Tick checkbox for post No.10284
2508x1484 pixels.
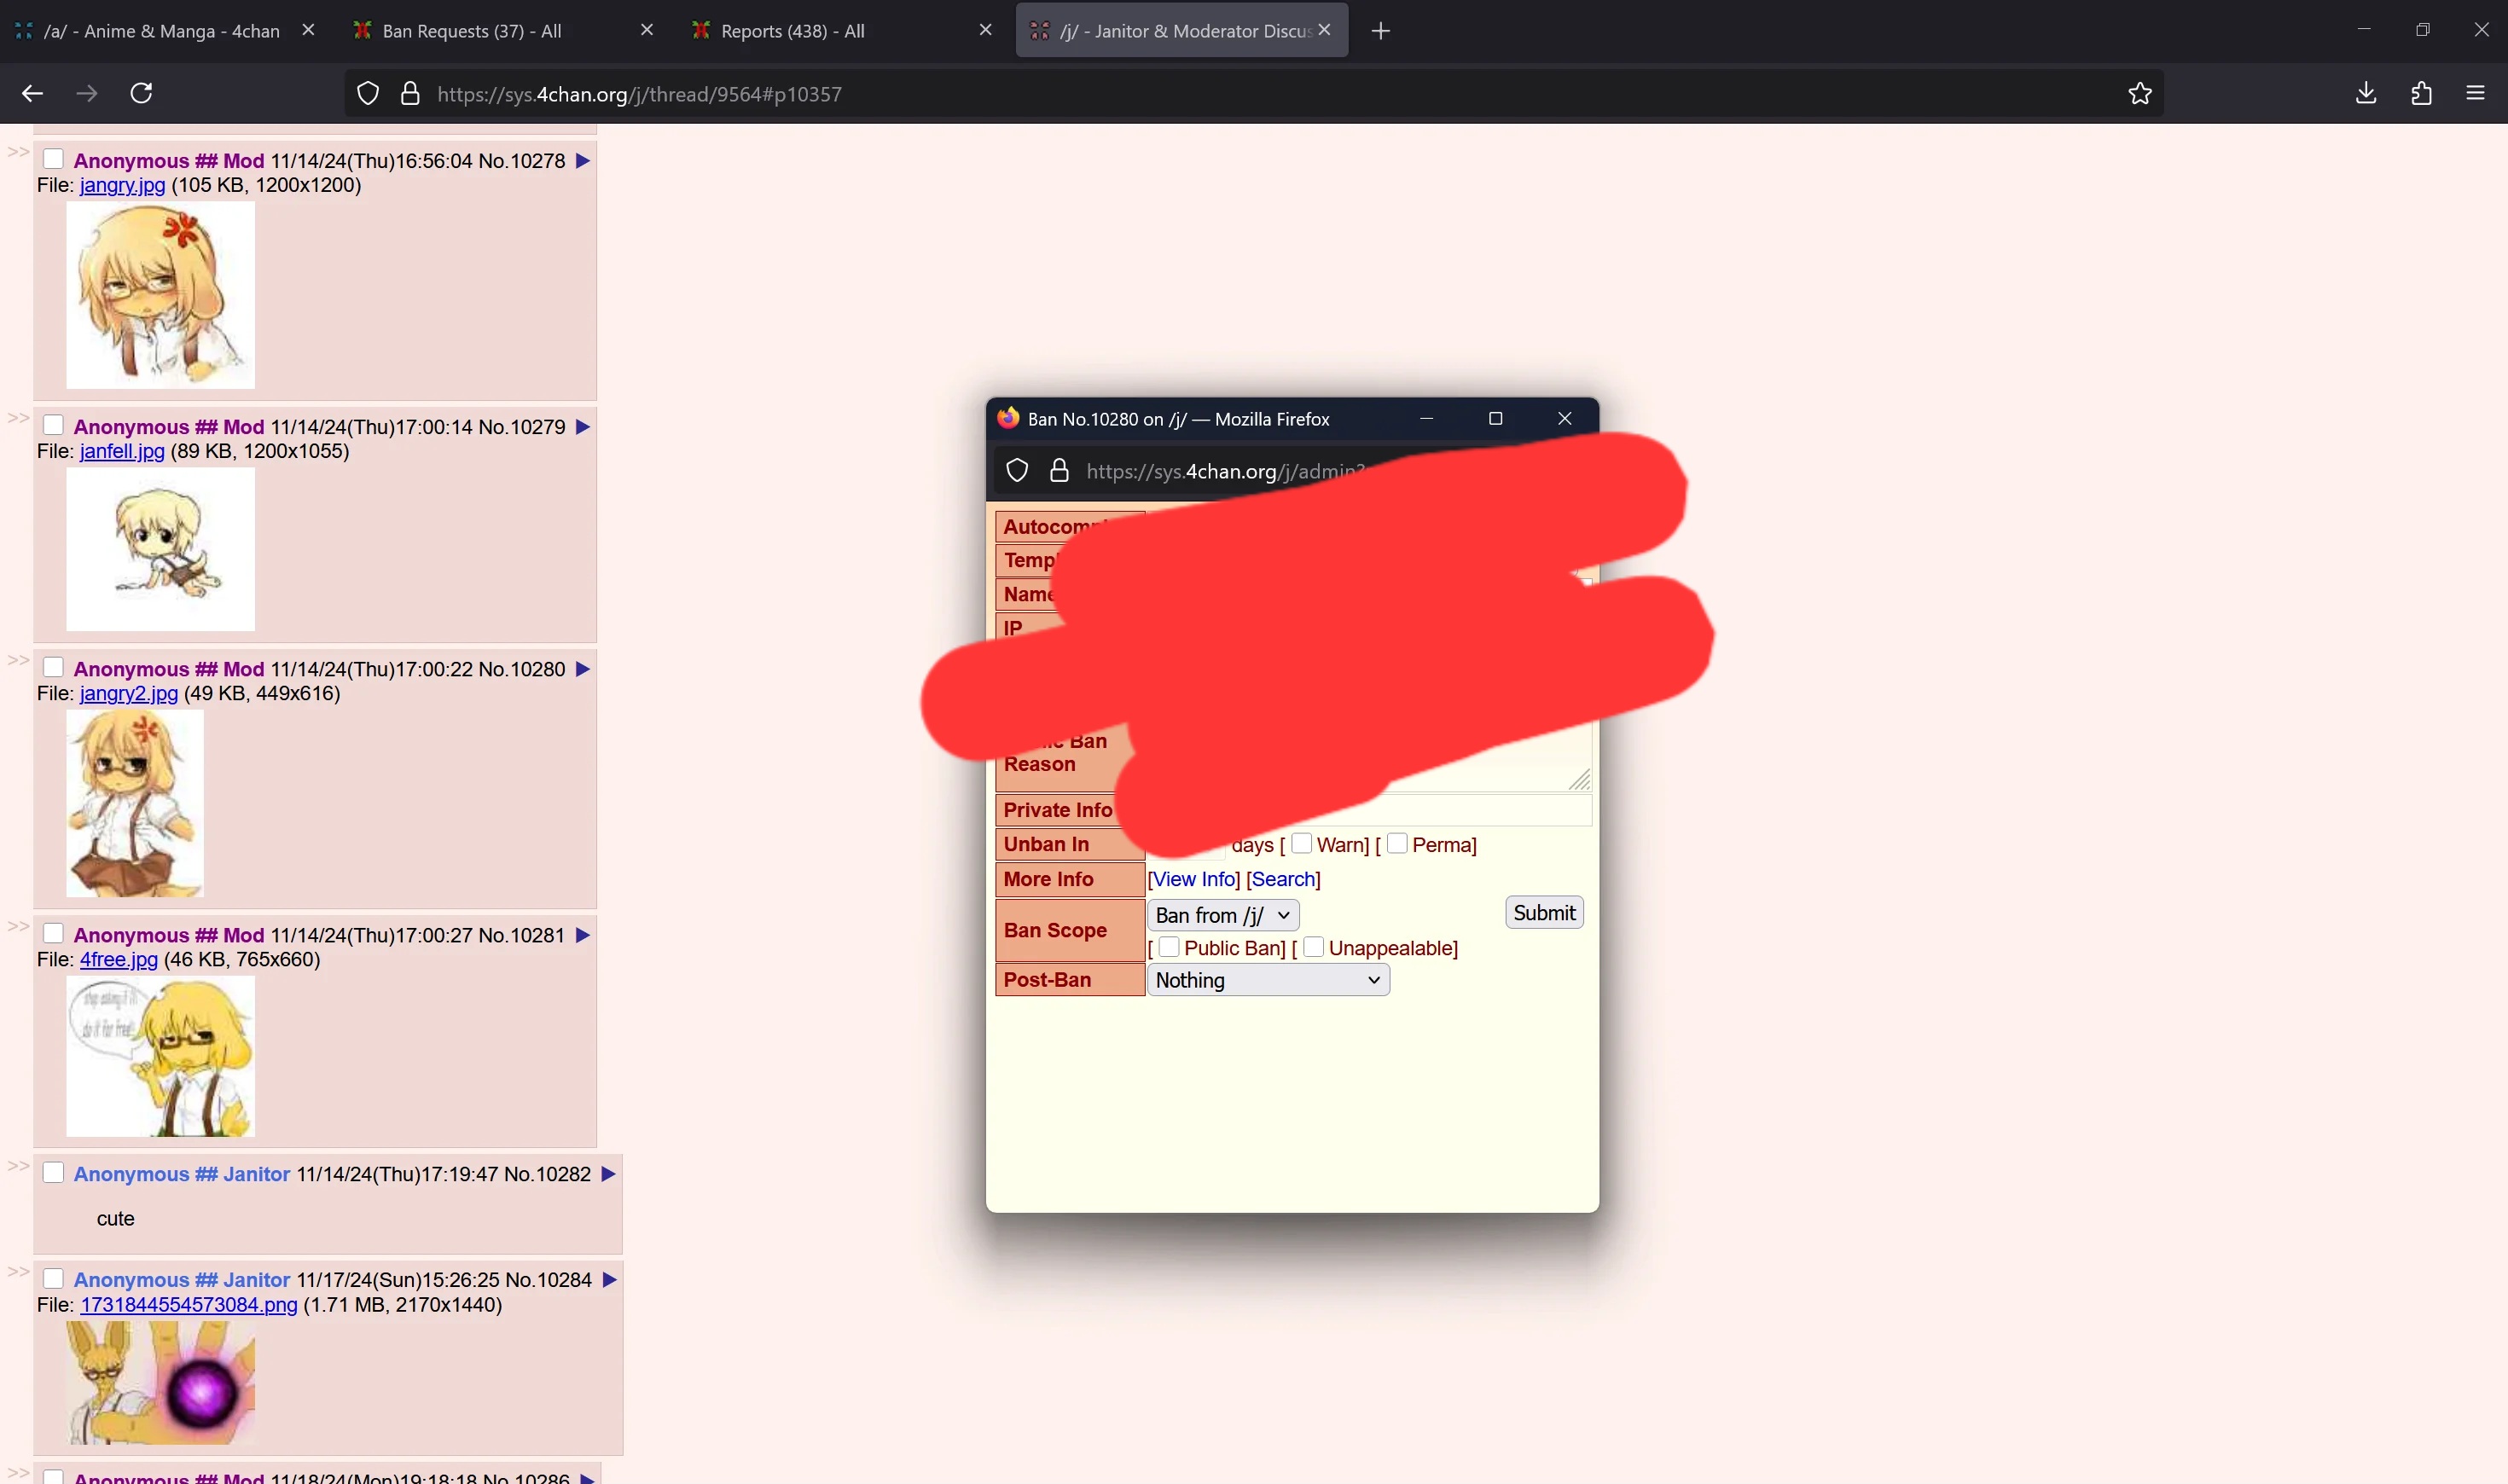[x=53, y=1278]
